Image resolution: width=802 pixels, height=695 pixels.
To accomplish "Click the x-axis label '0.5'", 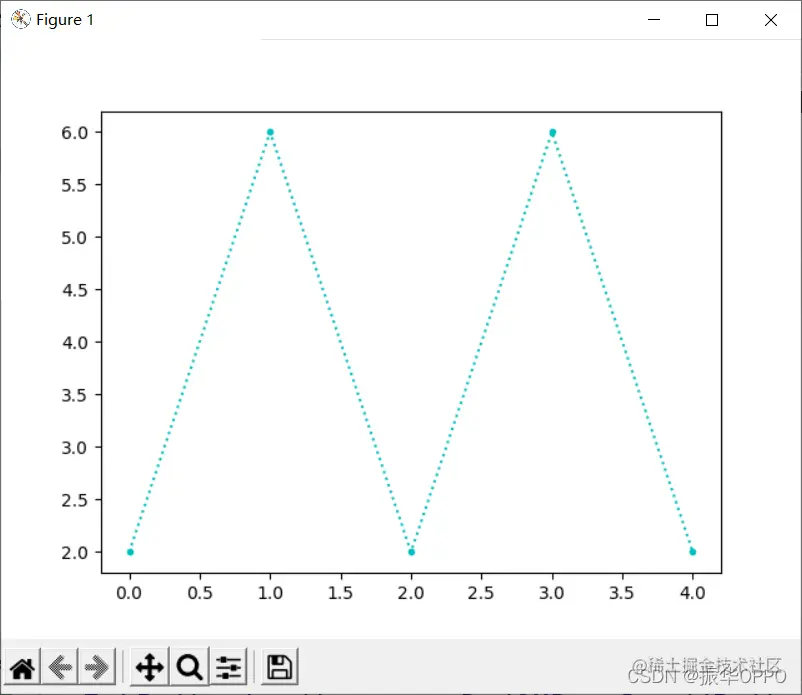I will click(x=200, y=593).
